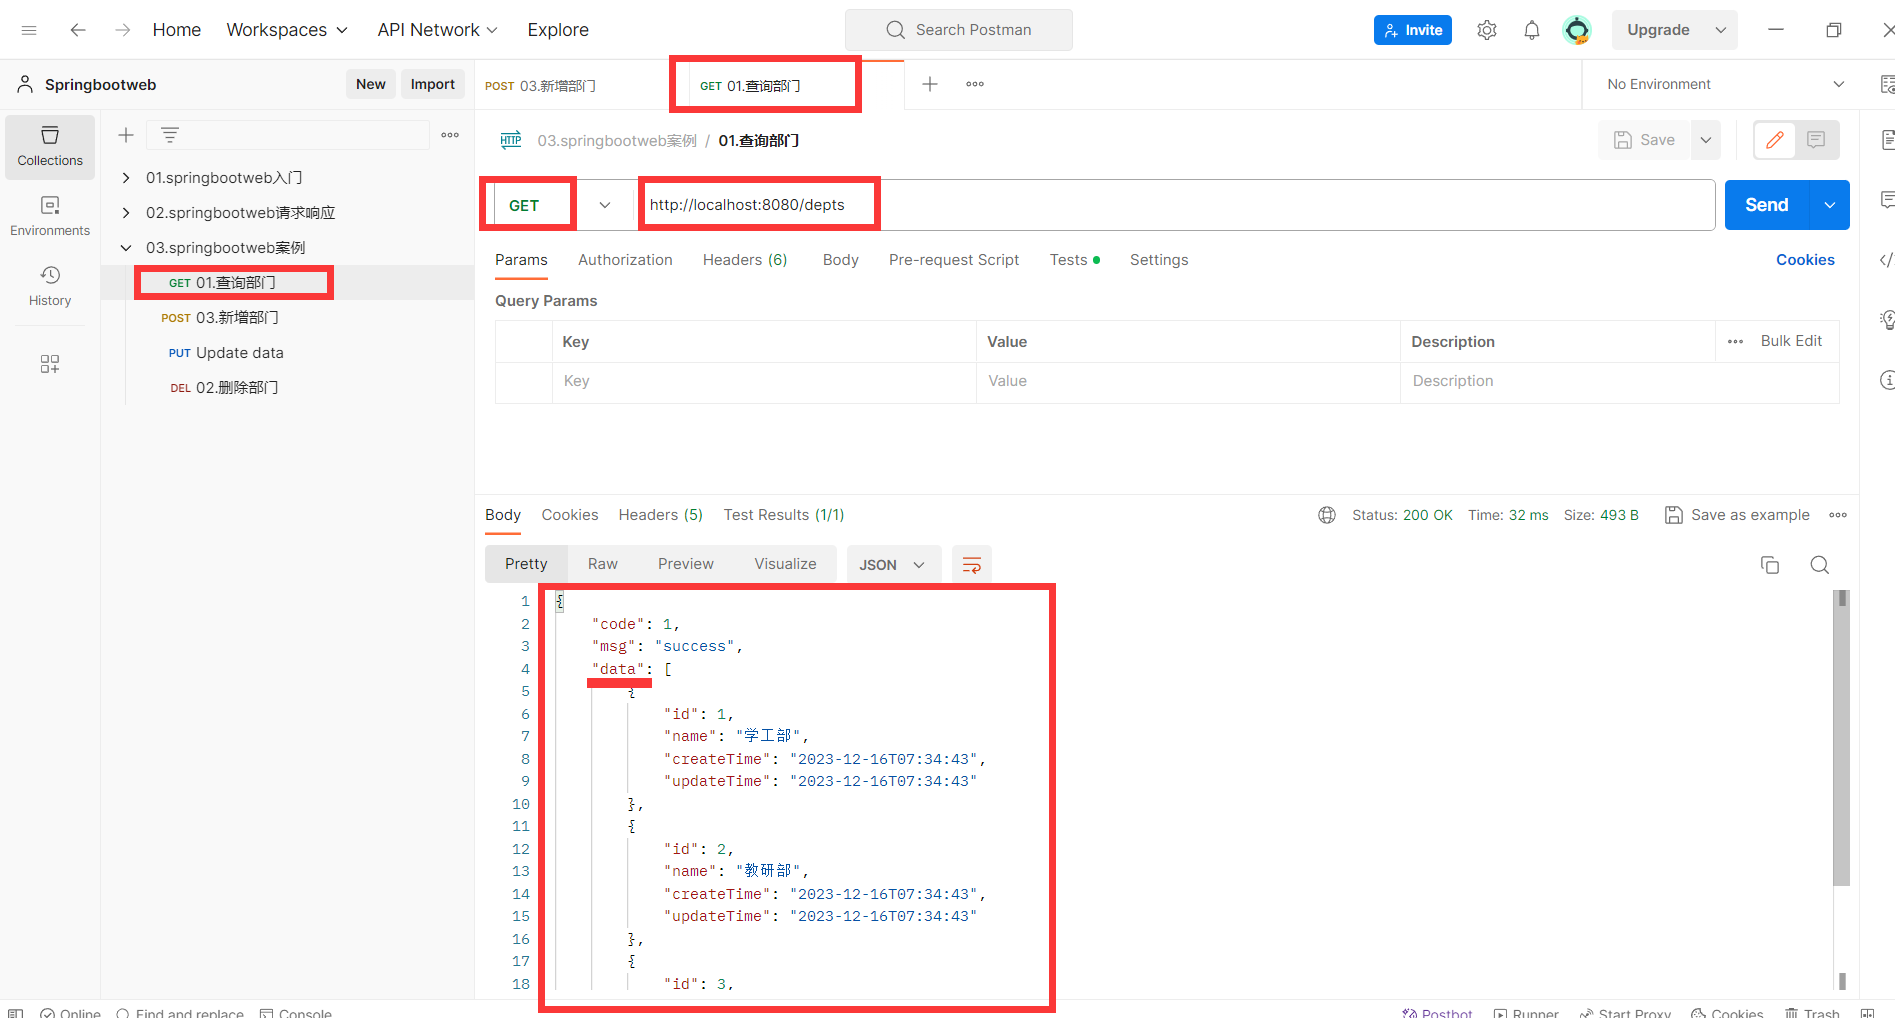Search within the response body

(1820, 565)
